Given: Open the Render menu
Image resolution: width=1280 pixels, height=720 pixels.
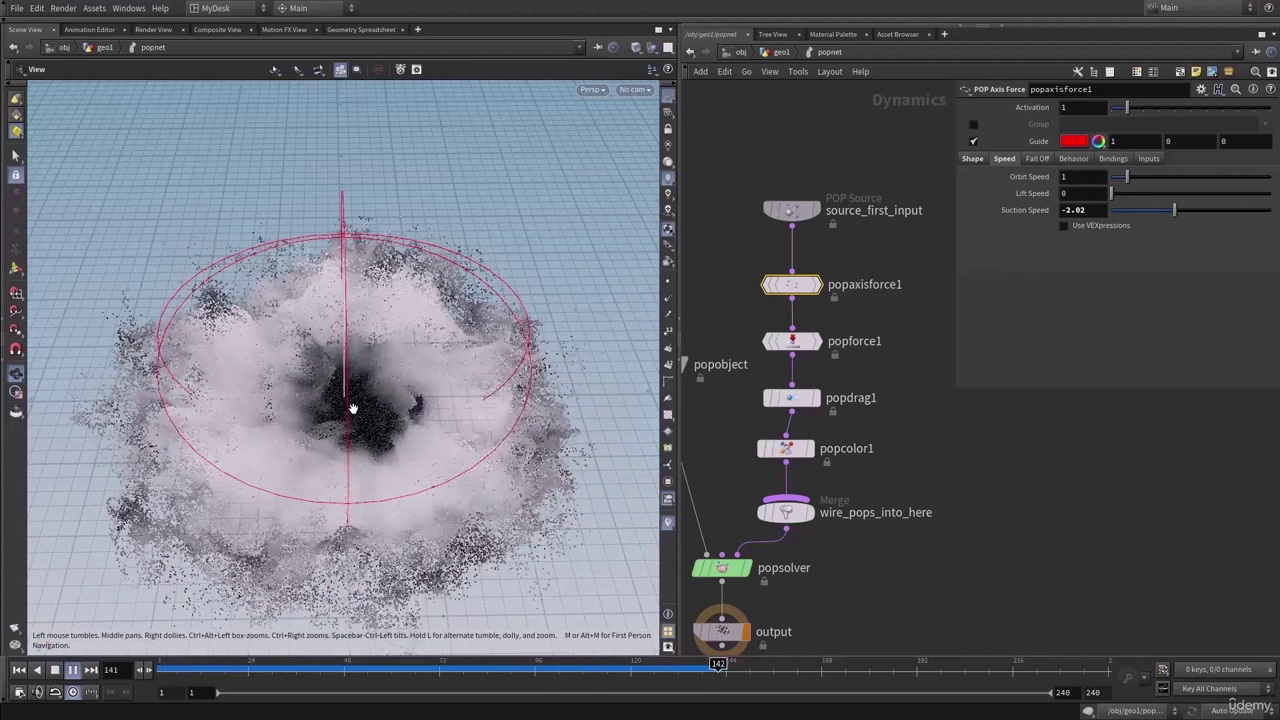Looking at the screenshot, I should point(63,8).
